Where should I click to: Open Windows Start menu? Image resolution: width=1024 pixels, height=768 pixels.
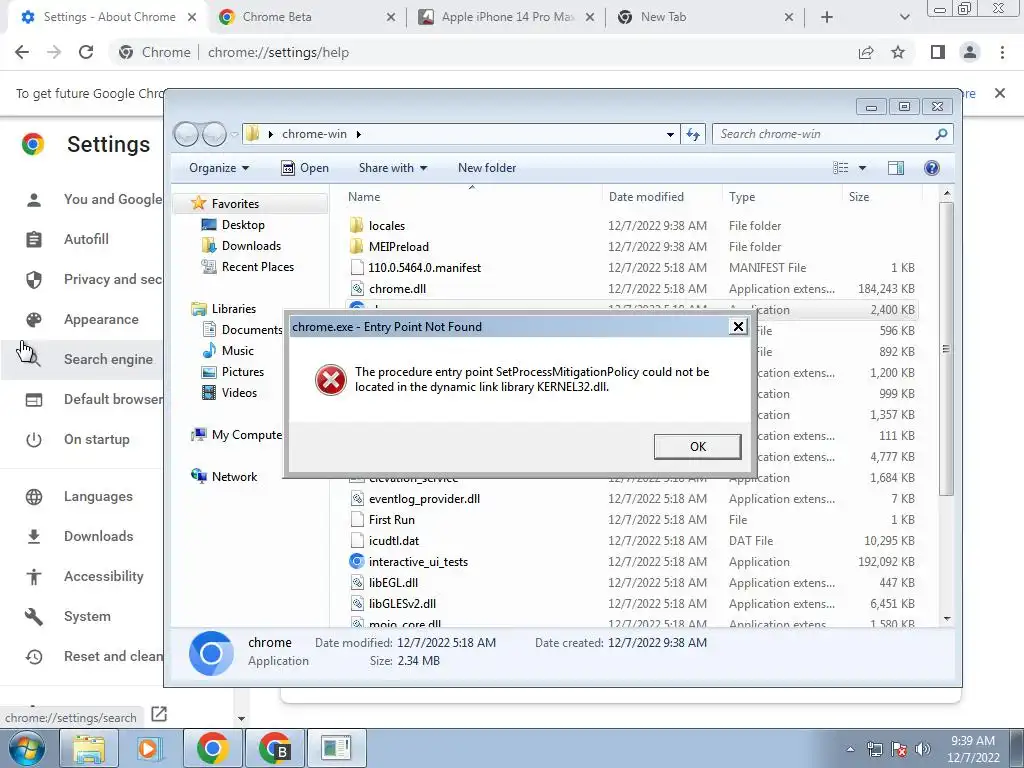26,748
